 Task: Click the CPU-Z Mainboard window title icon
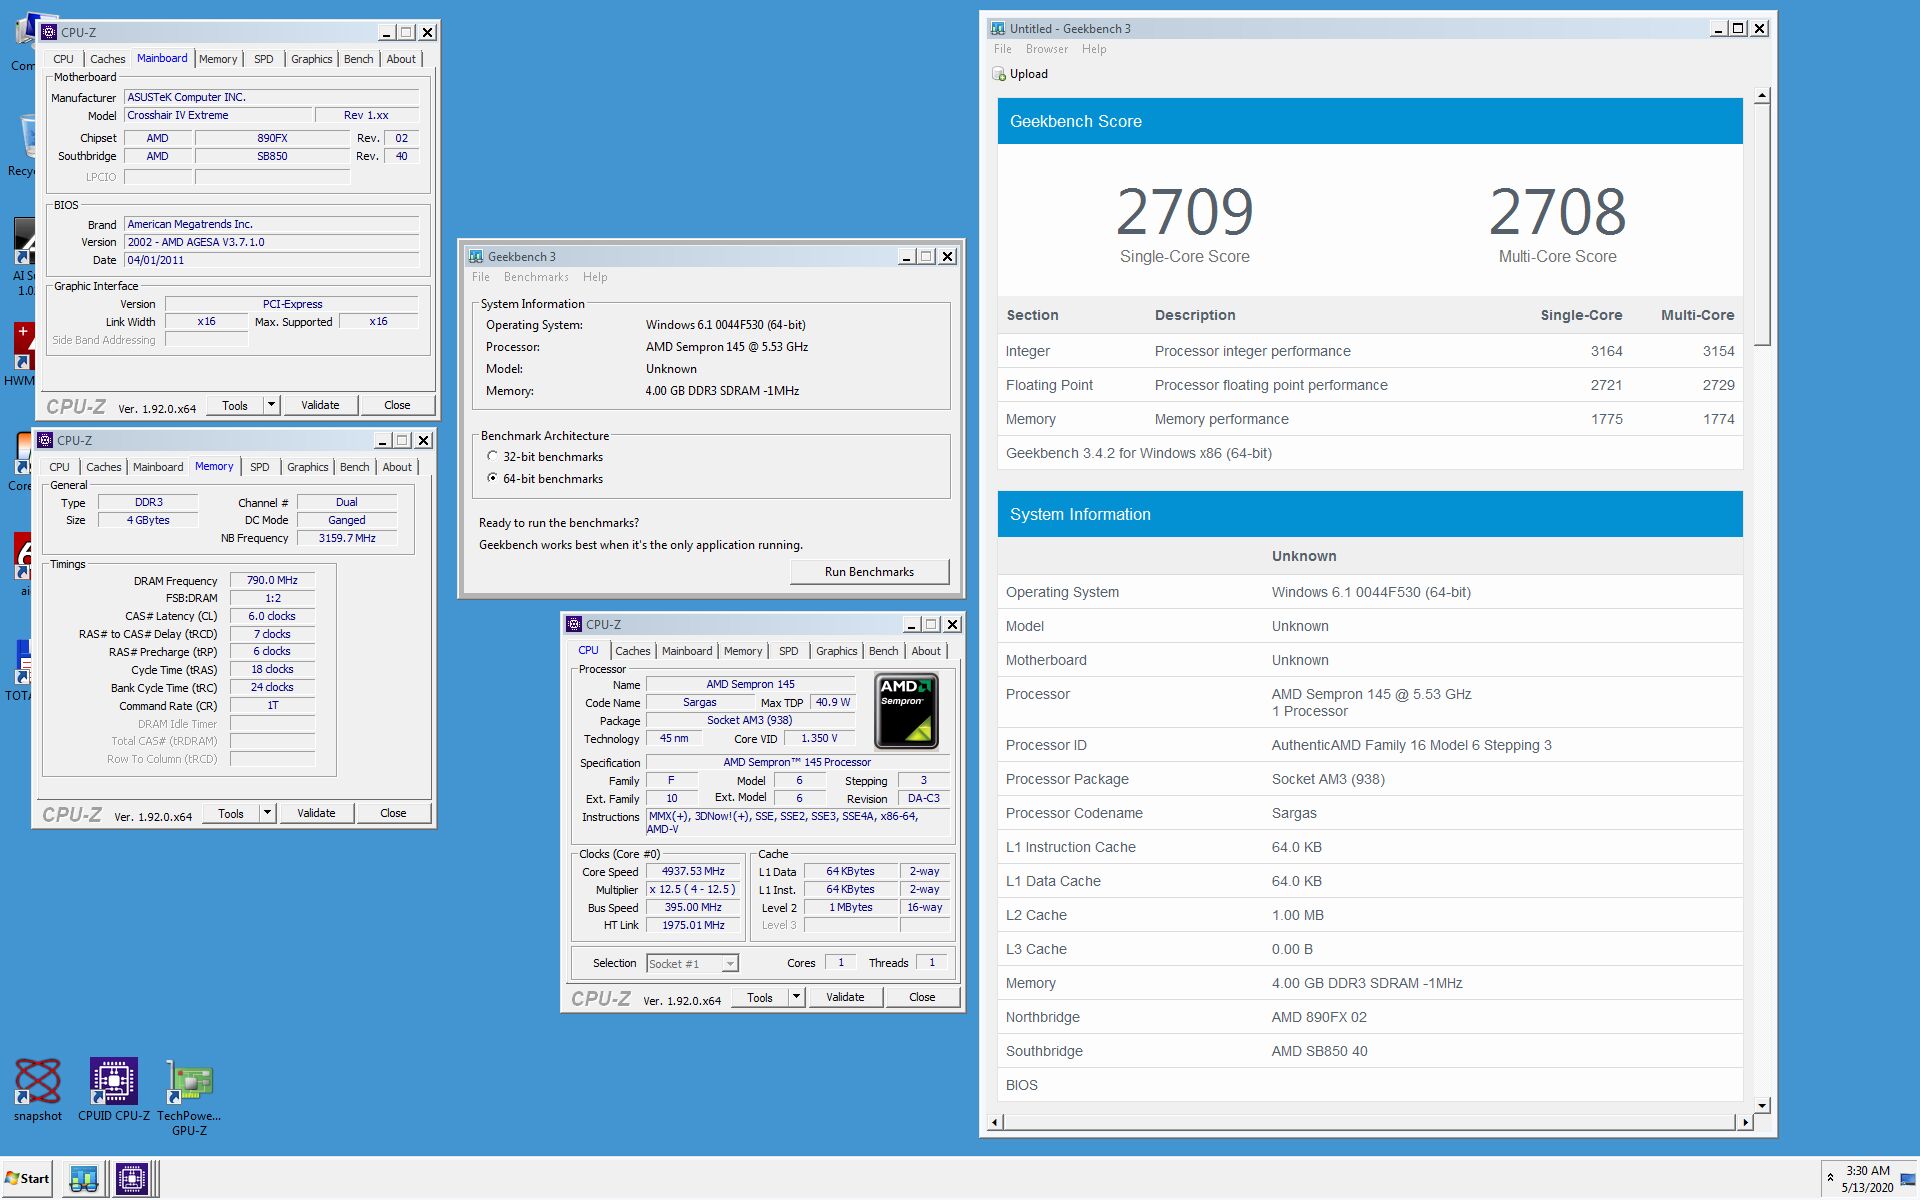[48, 32]
